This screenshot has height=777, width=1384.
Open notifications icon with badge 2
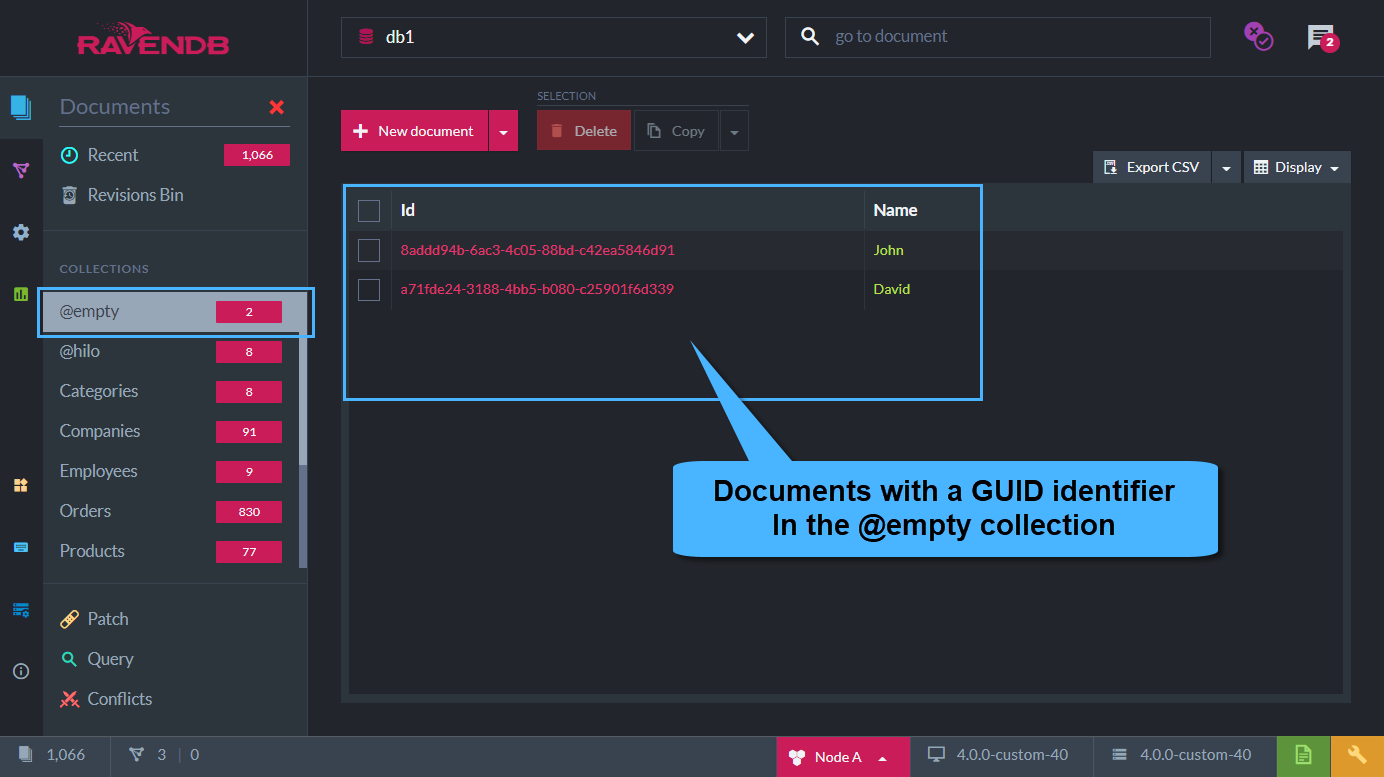[x=1322, y=38]
